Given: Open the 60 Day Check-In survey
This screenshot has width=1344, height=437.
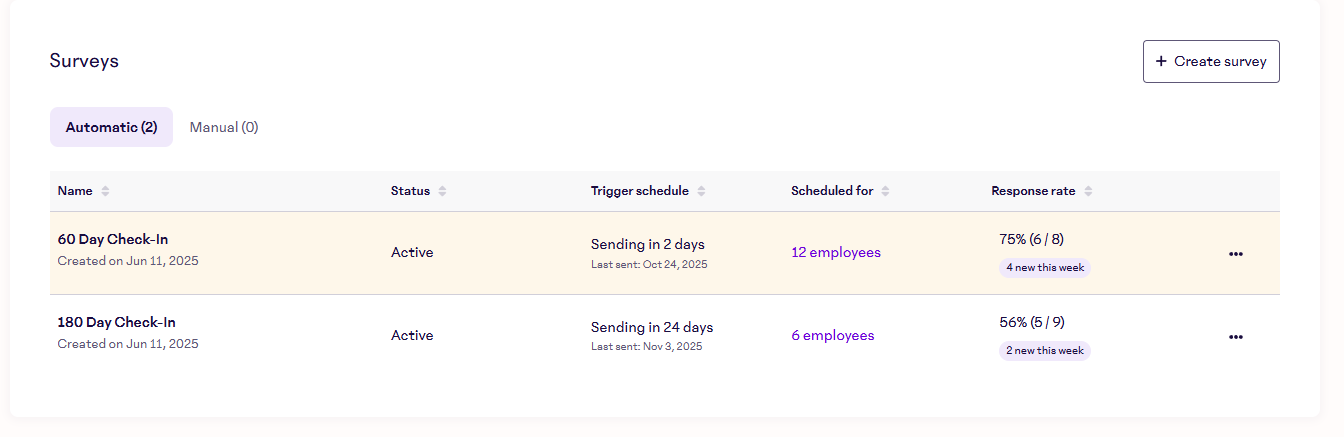Looking at the screenshot, I should 113,239.
